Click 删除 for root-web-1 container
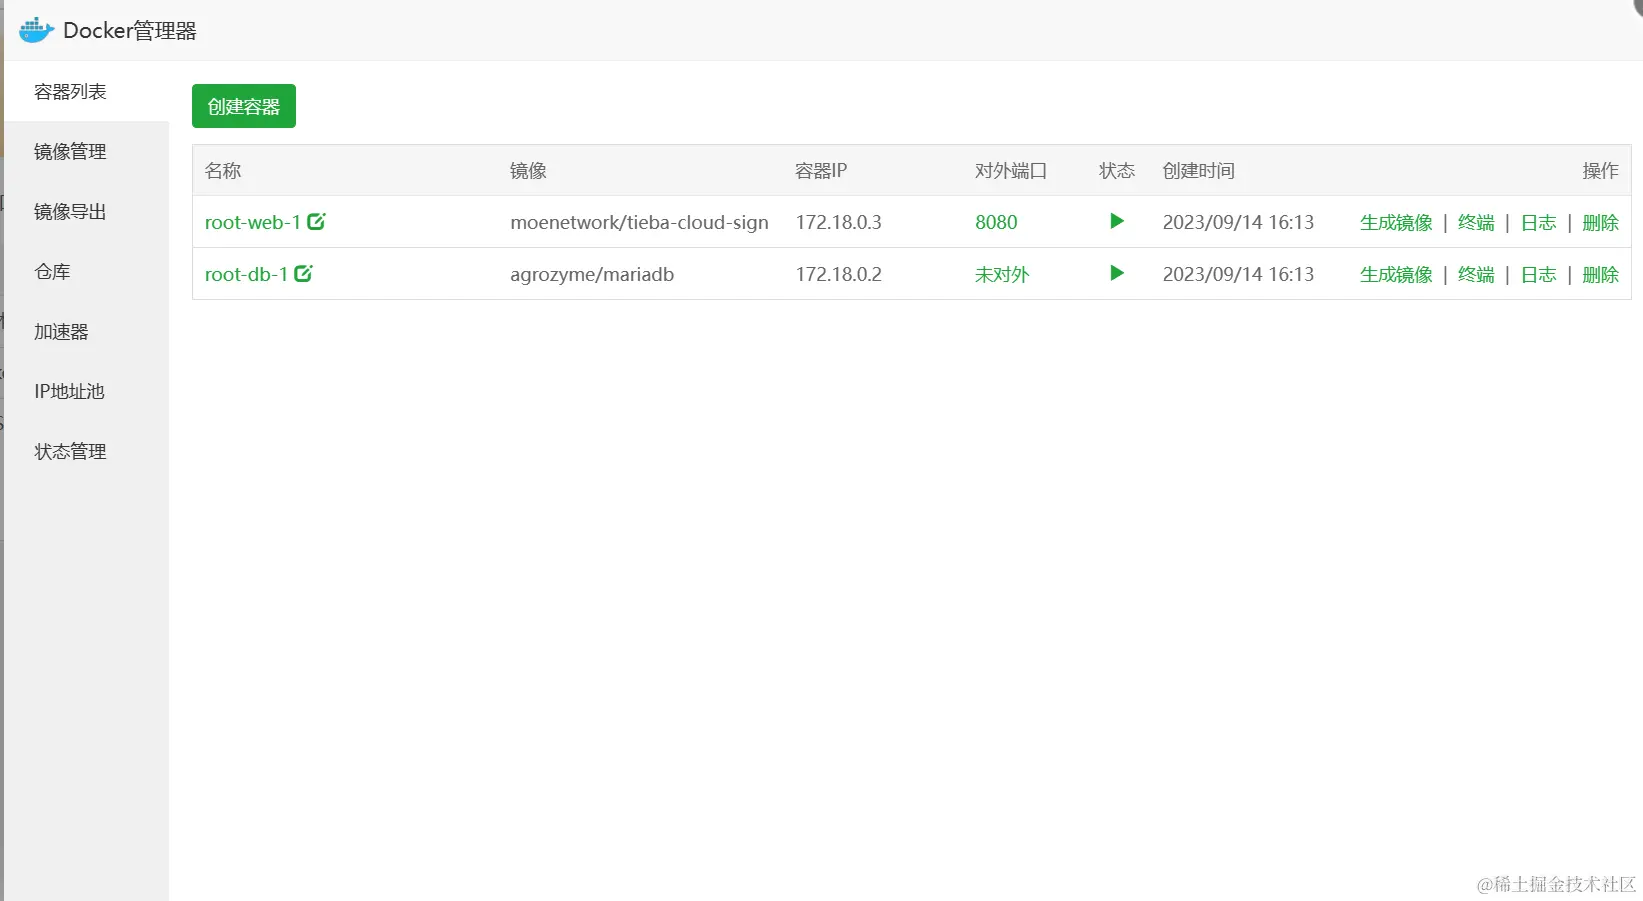Screen dimensions: 1643x901 tap(1600, 222)
